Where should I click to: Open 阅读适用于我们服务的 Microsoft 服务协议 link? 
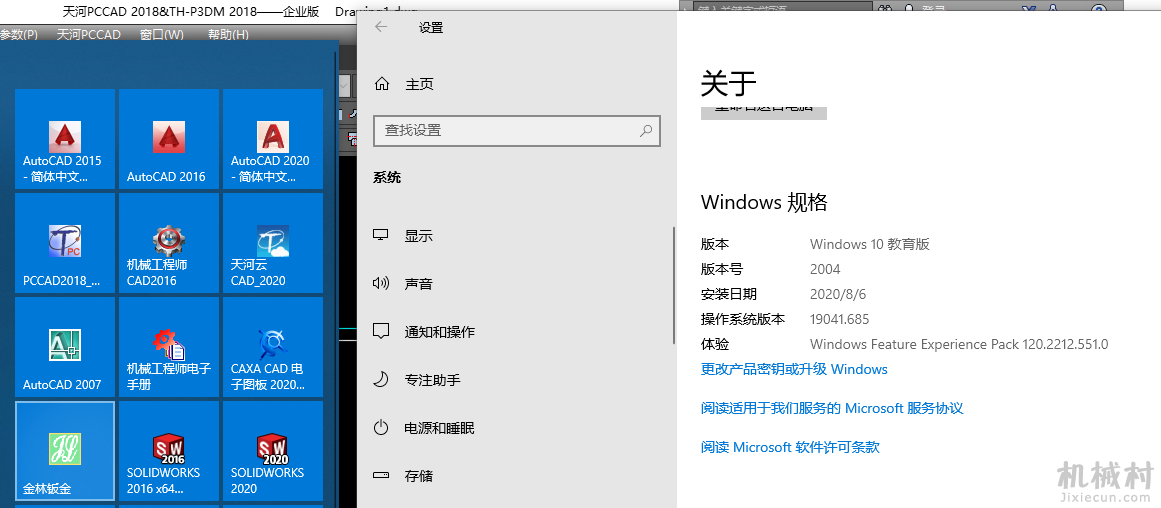832,408
